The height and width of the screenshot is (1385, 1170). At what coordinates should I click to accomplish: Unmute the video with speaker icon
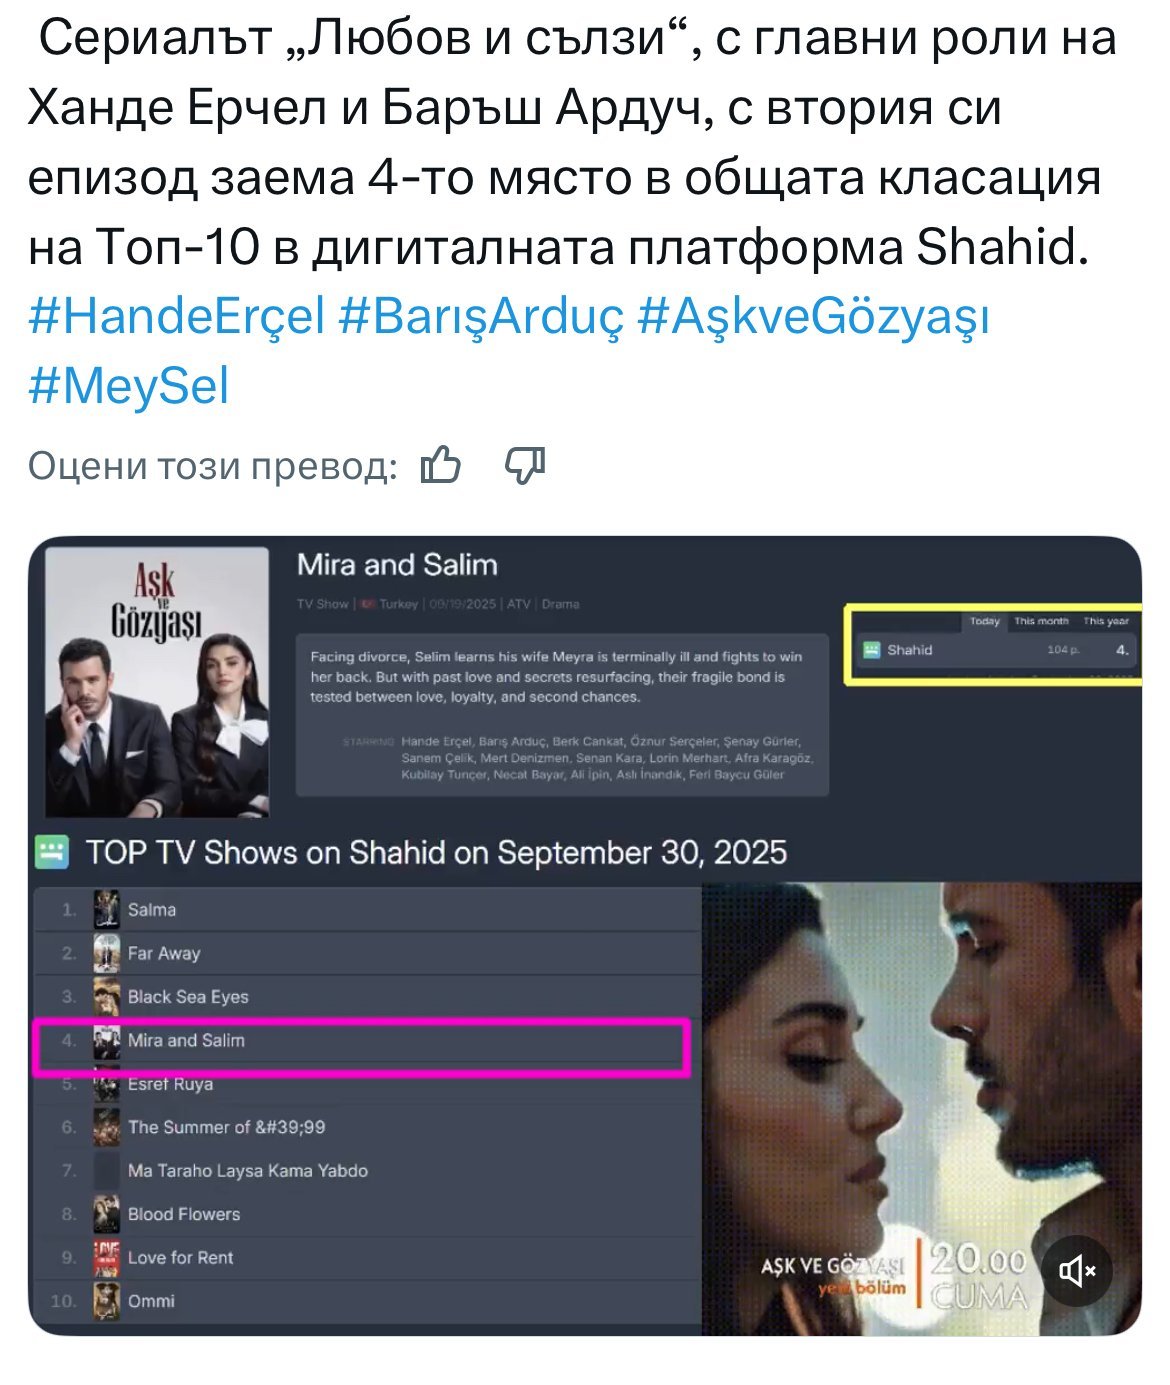point(1076,1271)
